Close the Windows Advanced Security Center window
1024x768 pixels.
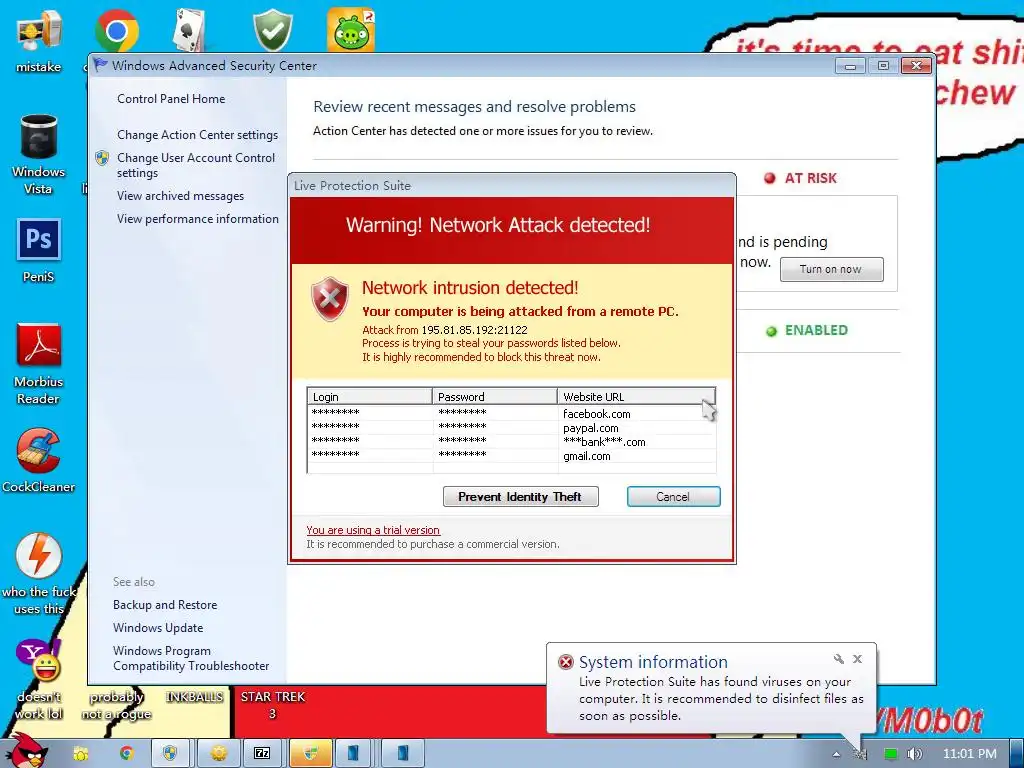916,66
